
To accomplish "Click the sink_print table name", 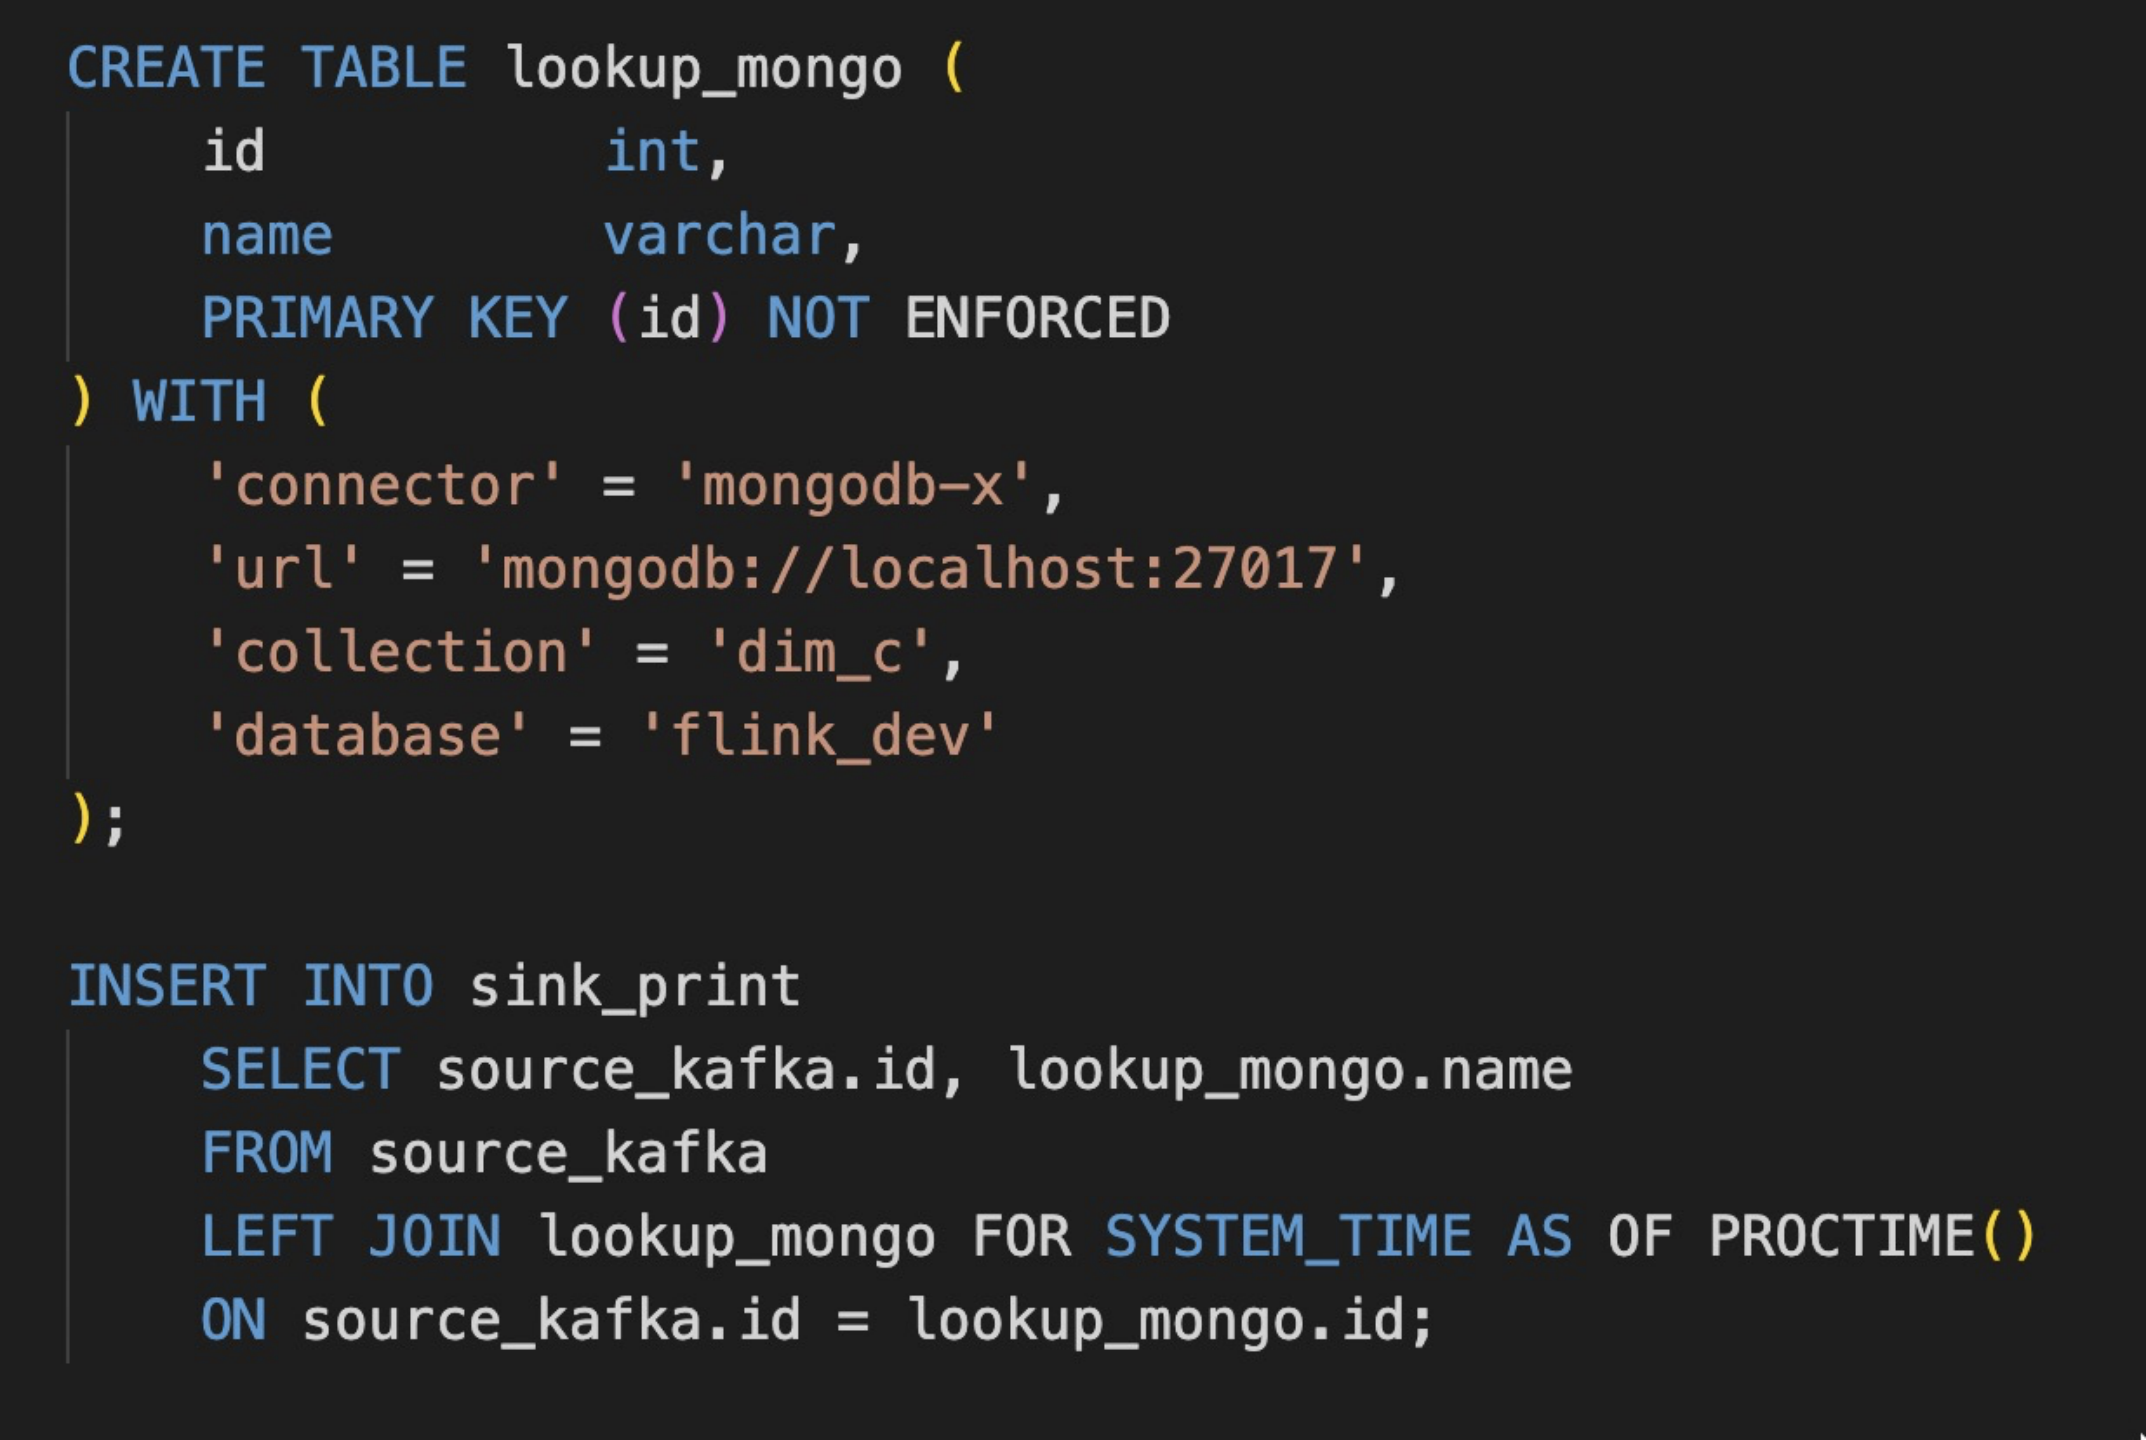I will [635, 986].
